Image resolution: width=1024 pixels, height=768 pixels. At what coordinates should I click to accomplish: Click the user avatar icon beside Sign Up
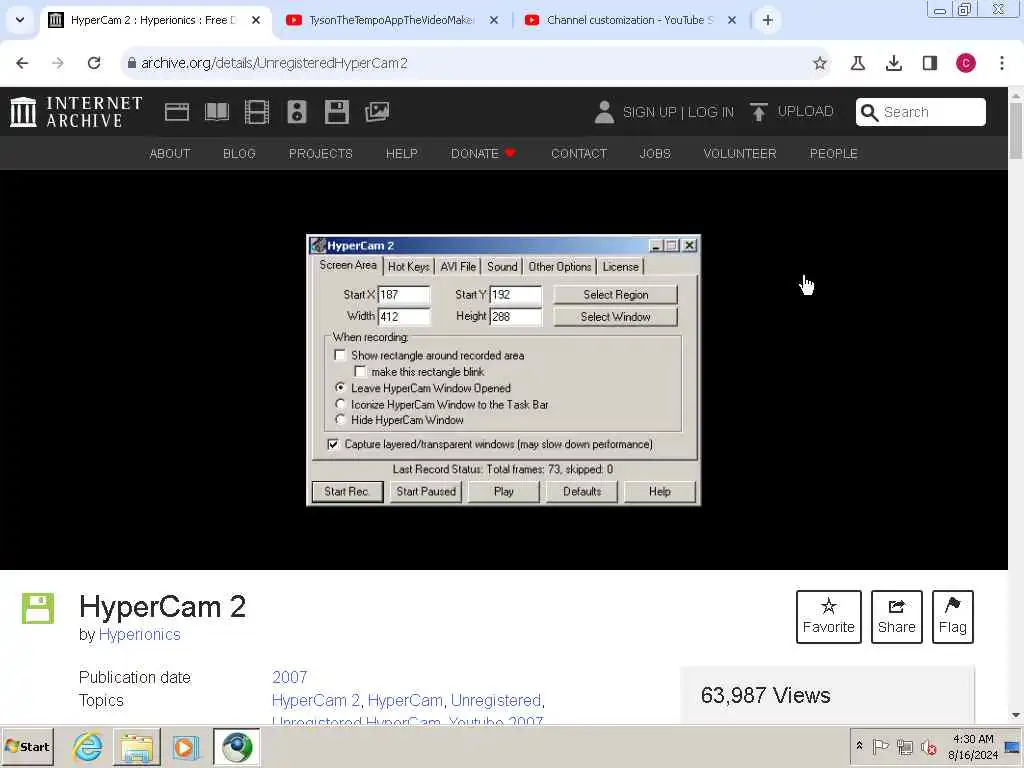(x=604, y=112)
